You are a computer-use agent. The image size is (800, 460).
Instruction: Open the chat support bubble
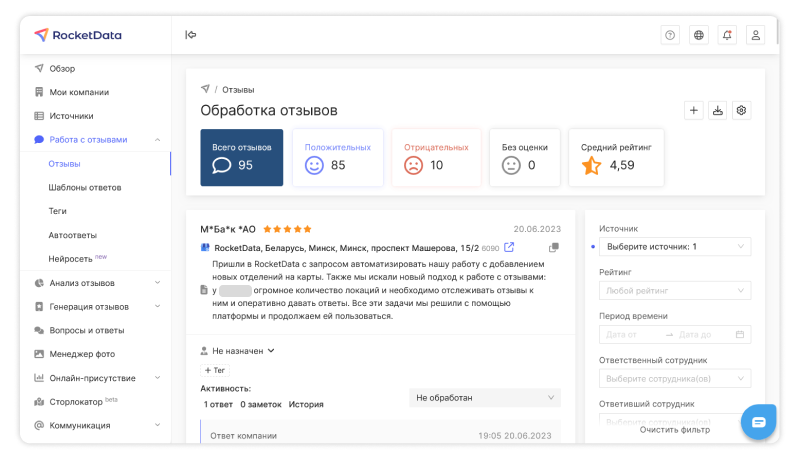(759, 422)
